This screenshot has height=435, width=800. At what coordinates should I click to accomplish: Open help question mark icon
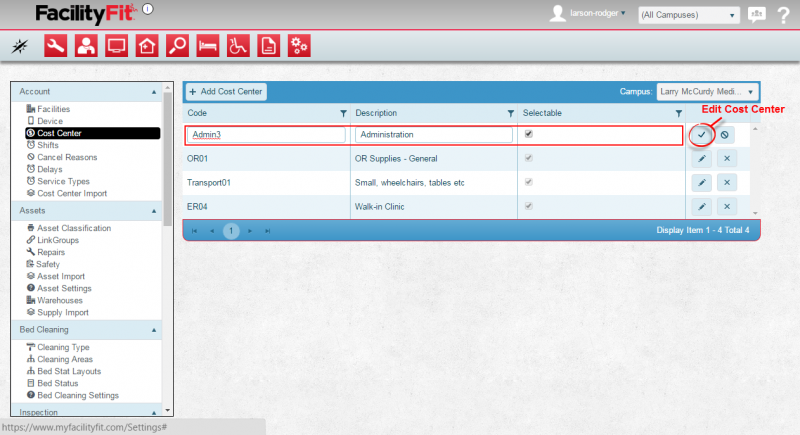point(784,15)
